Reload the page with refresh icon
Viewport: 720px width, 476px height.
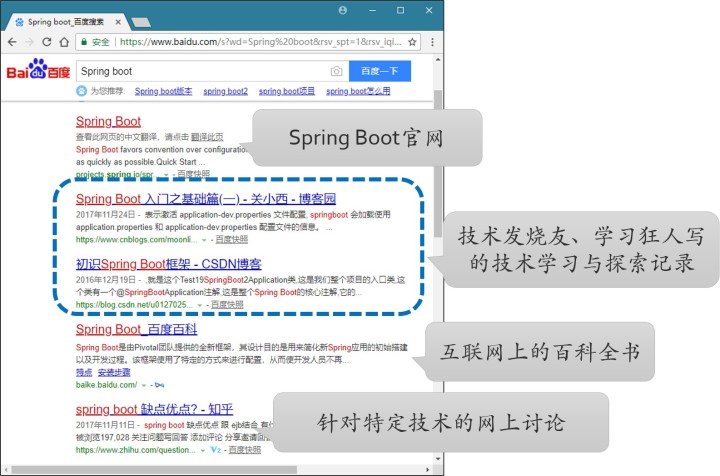47,42
